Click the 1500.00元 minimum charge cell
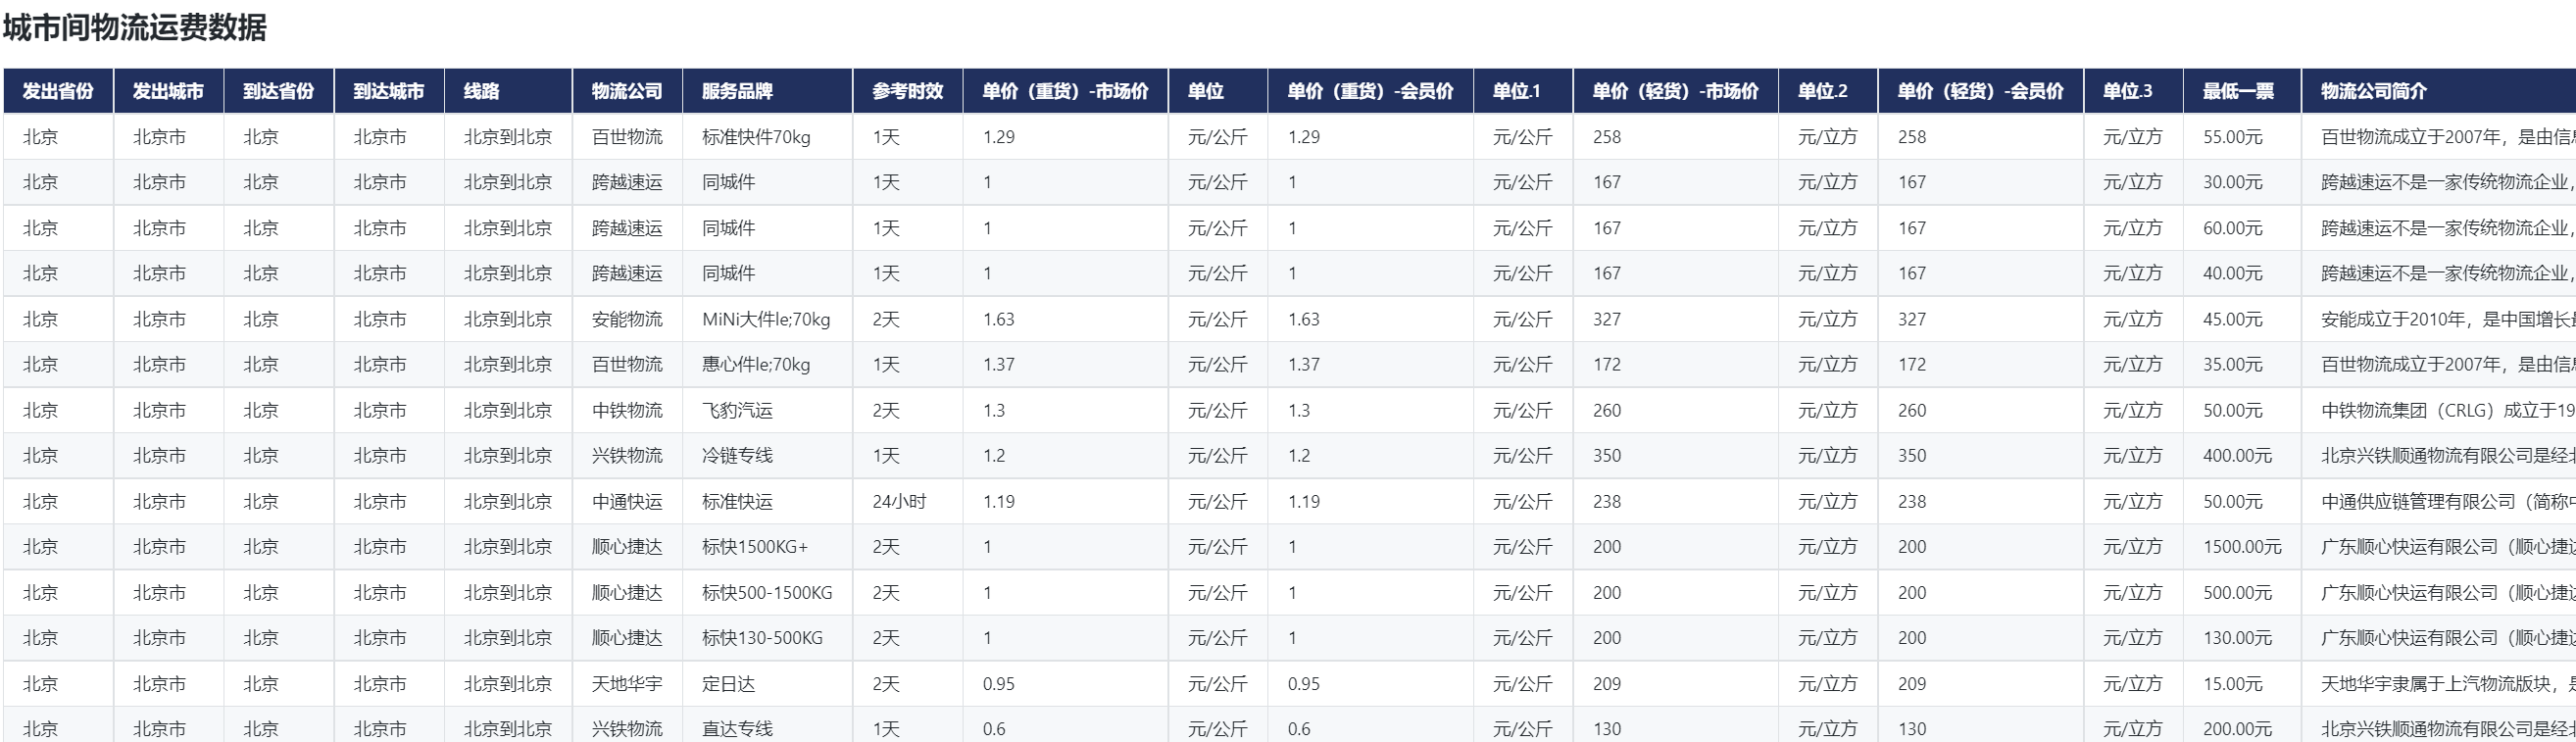2576x742 pixels. pyautogui.click(x=2242, y=547)
